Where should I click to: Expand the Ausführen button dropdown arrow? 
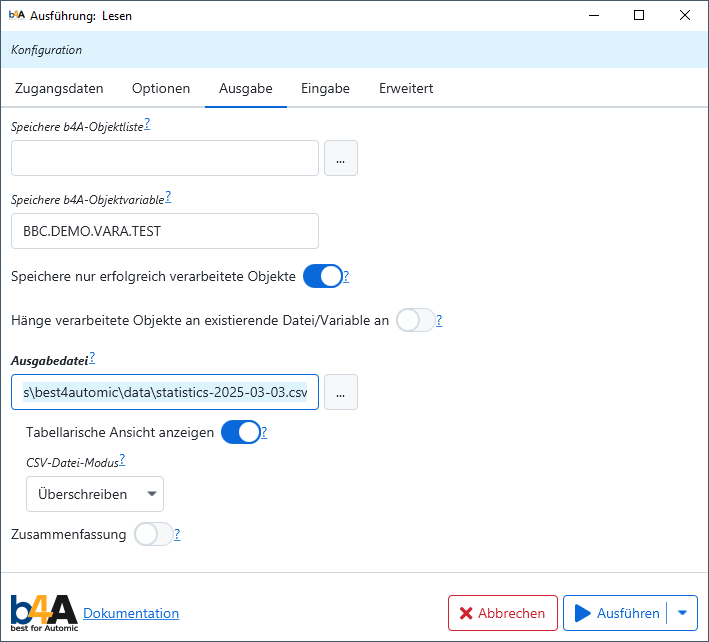[682, 613]
